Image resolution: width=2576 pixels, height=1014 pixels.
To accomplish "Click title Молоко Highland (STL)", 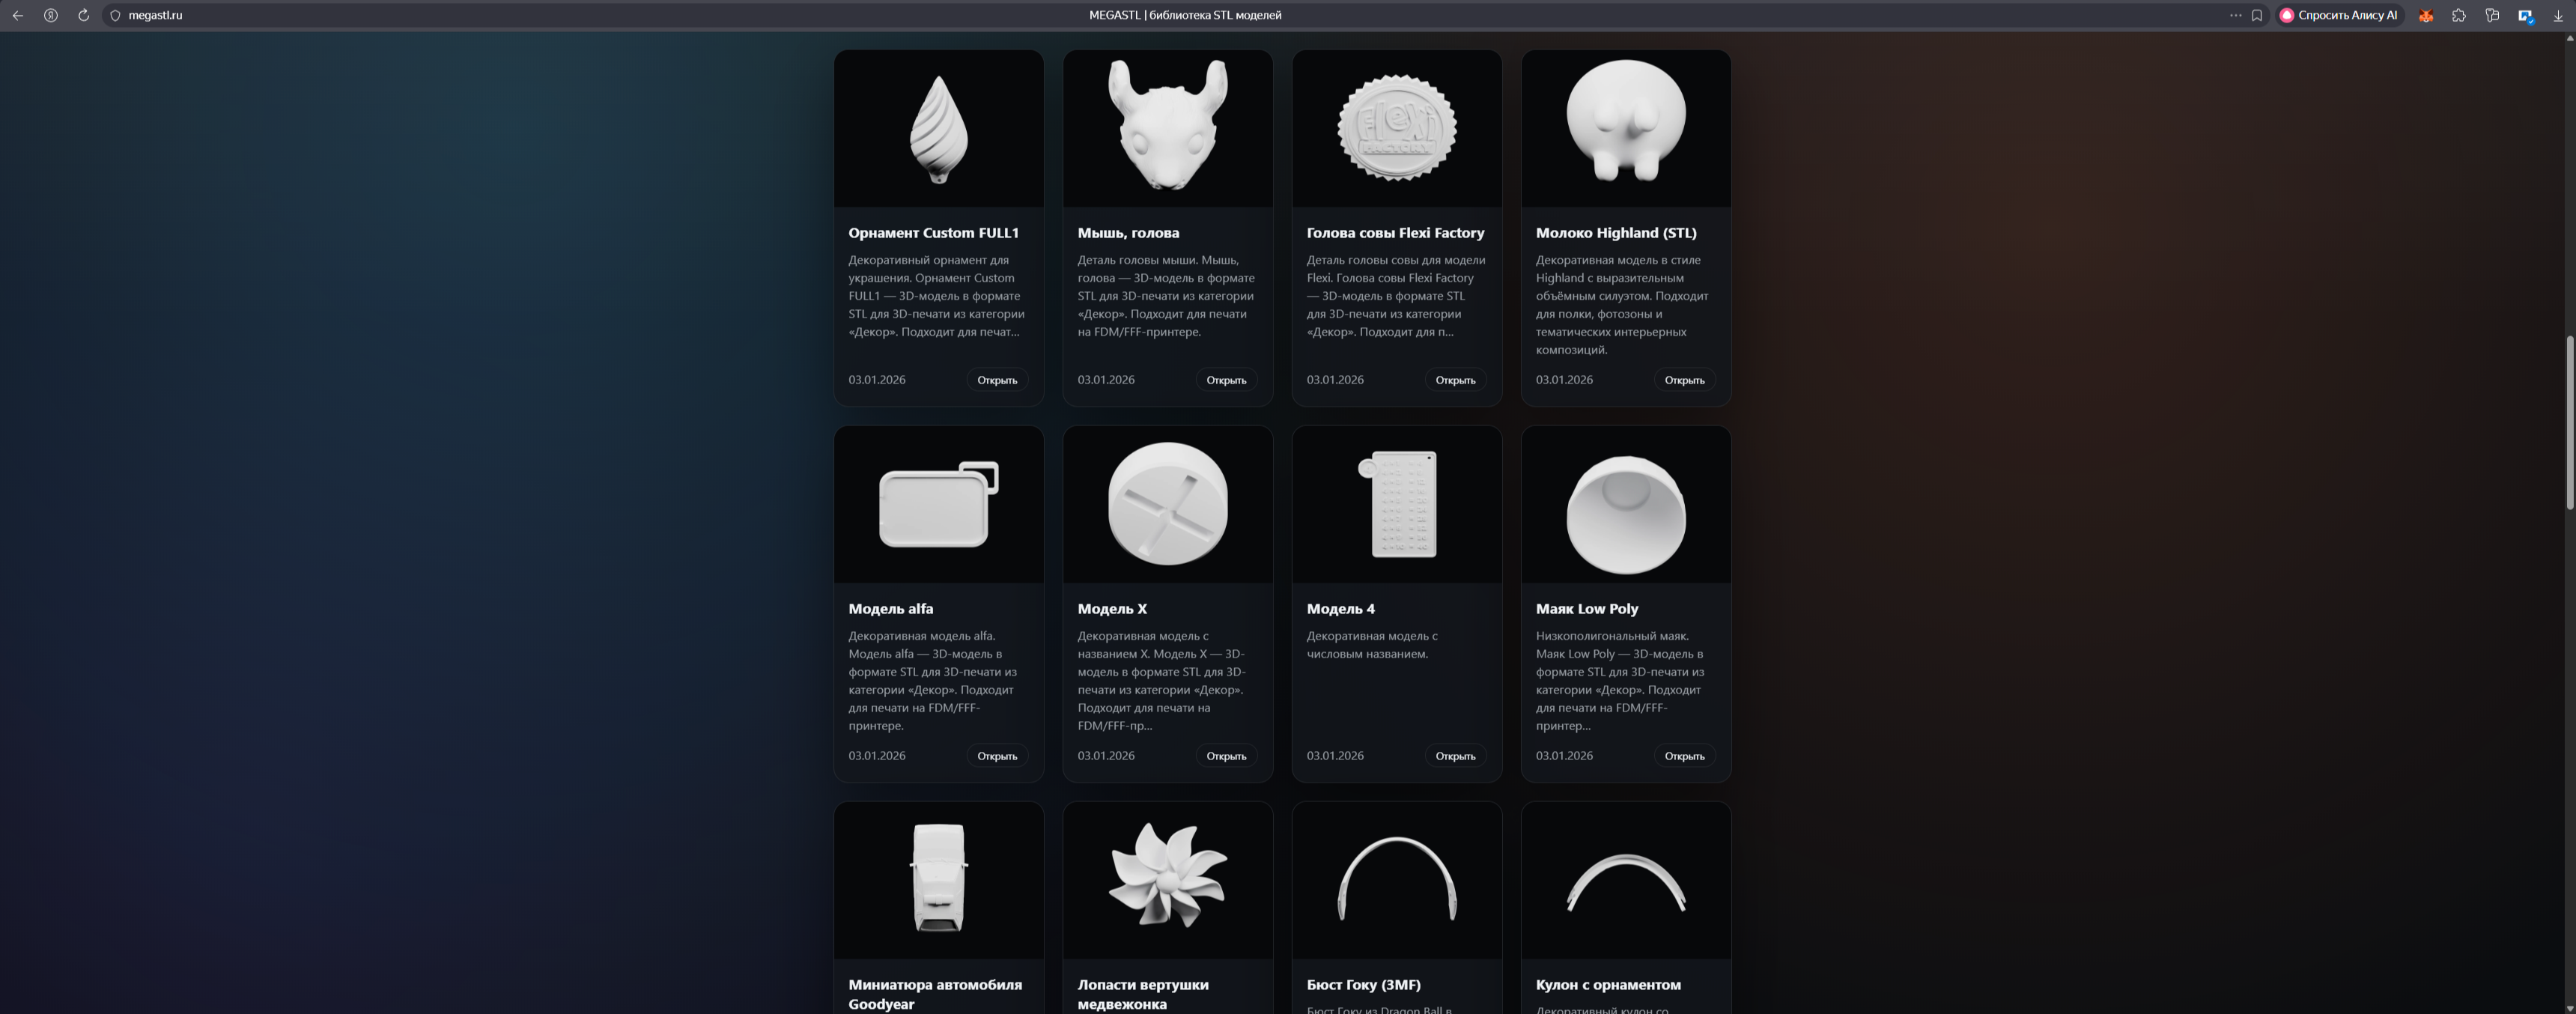I will pyautogui.click(x=1616, y=233).
